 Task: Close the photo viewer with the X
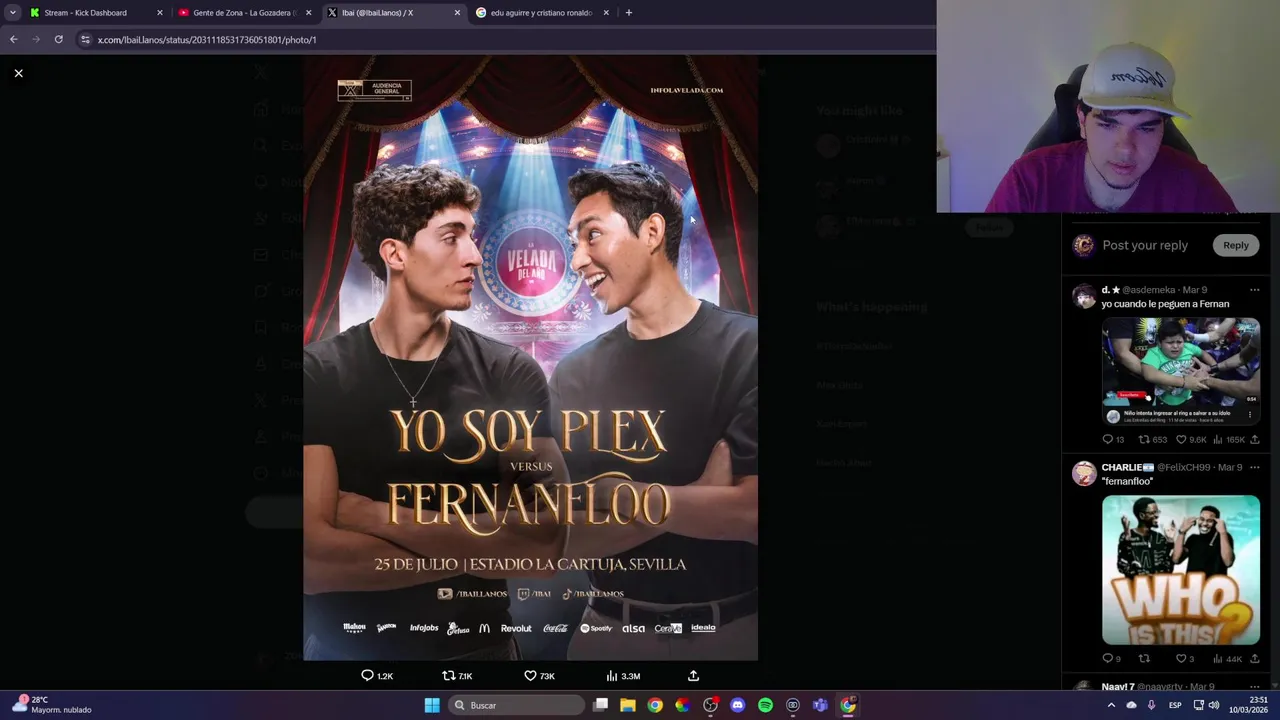click(18, 73)
